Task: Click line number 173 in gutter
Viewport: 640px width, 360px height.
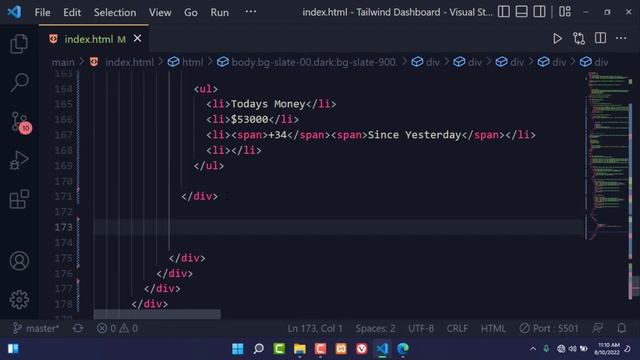Action: pyautogui.click(x=64, y=227)
